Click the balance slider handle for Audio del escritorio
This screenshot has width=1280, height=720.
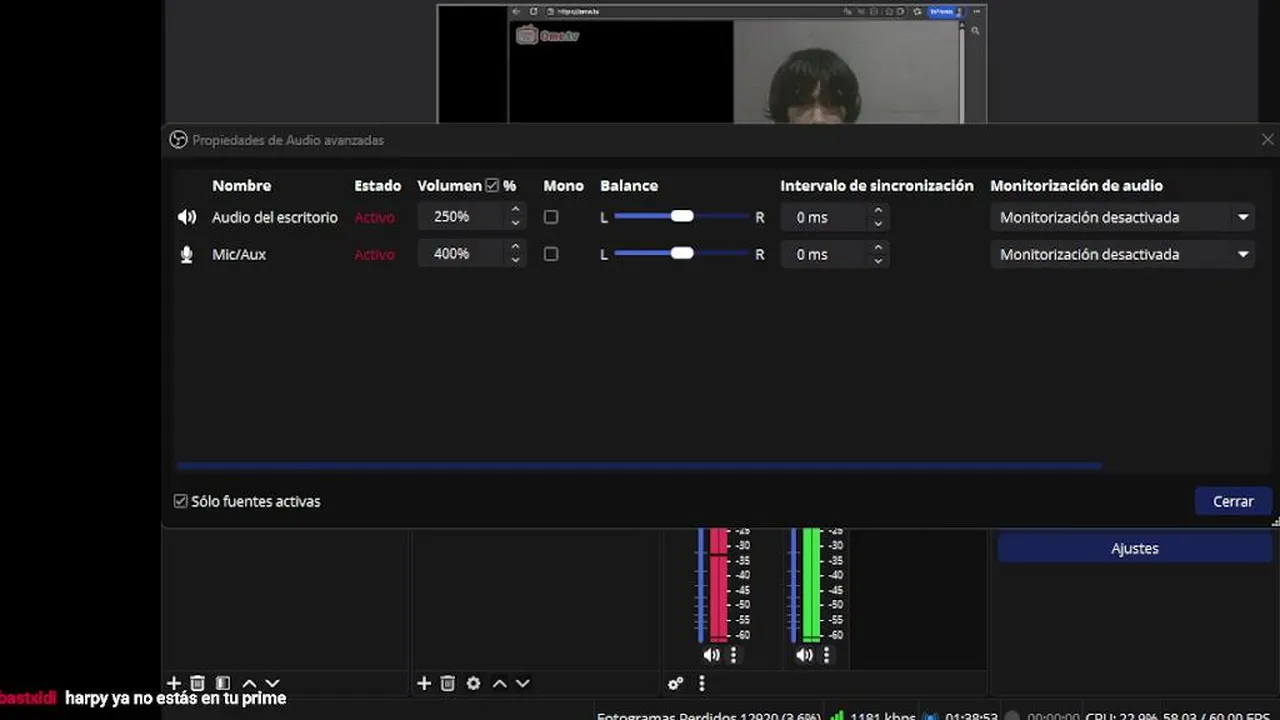[x=682, y=216]
